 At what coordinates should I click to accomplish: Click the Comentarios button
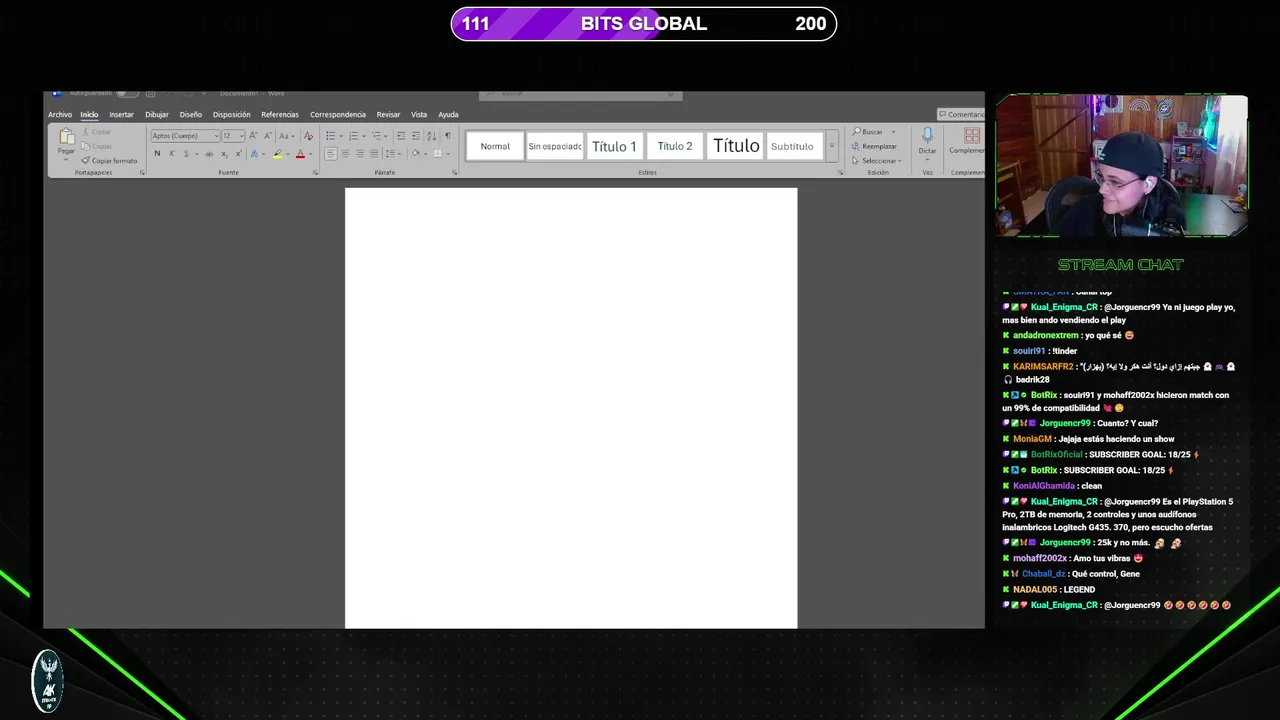[961, 114]
